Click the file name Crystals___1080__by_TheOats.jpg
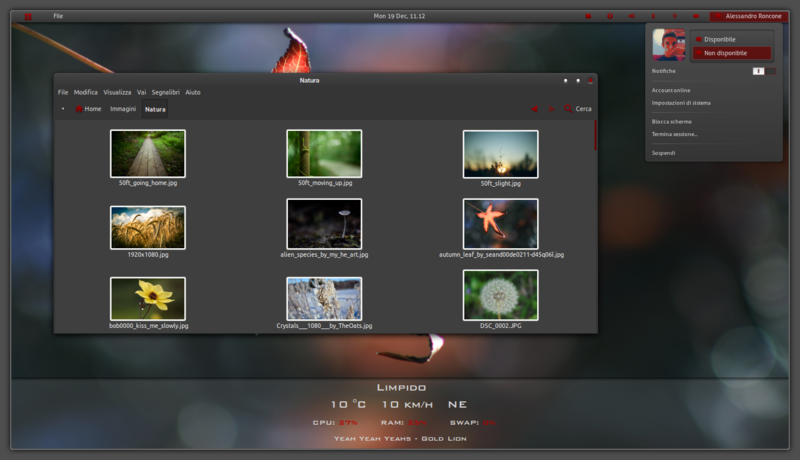 [x=324, y=325]
